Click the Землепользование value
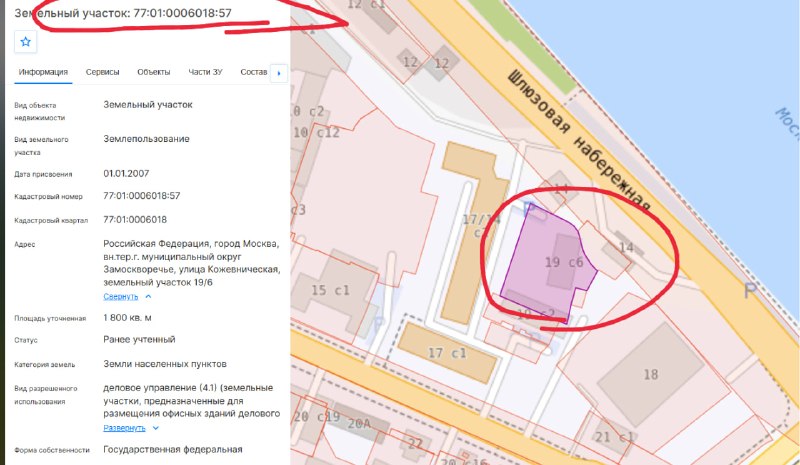 tap(146, 139)
